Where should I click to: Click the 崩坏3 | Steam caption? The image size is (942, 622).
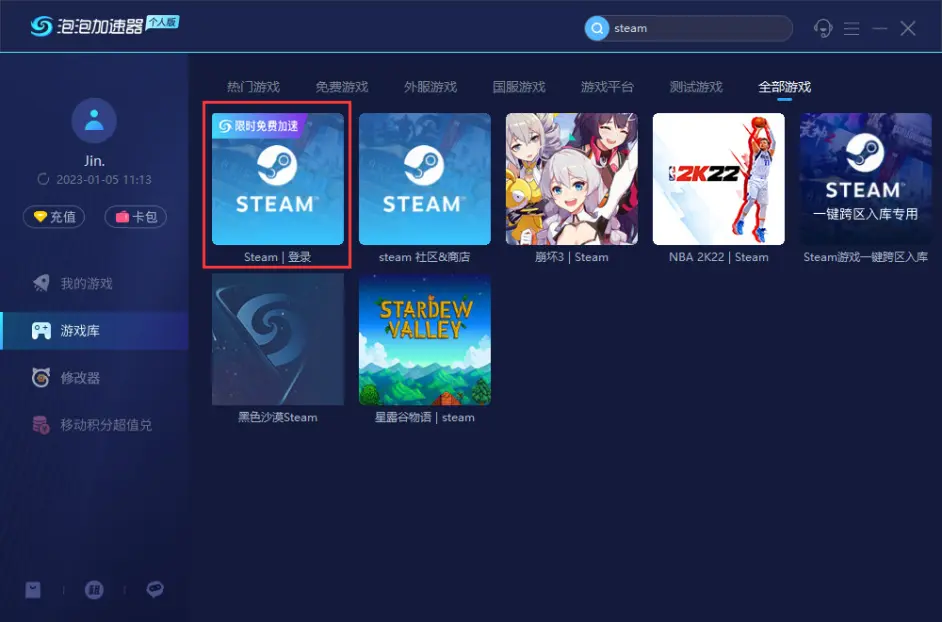tap(572, 257)
